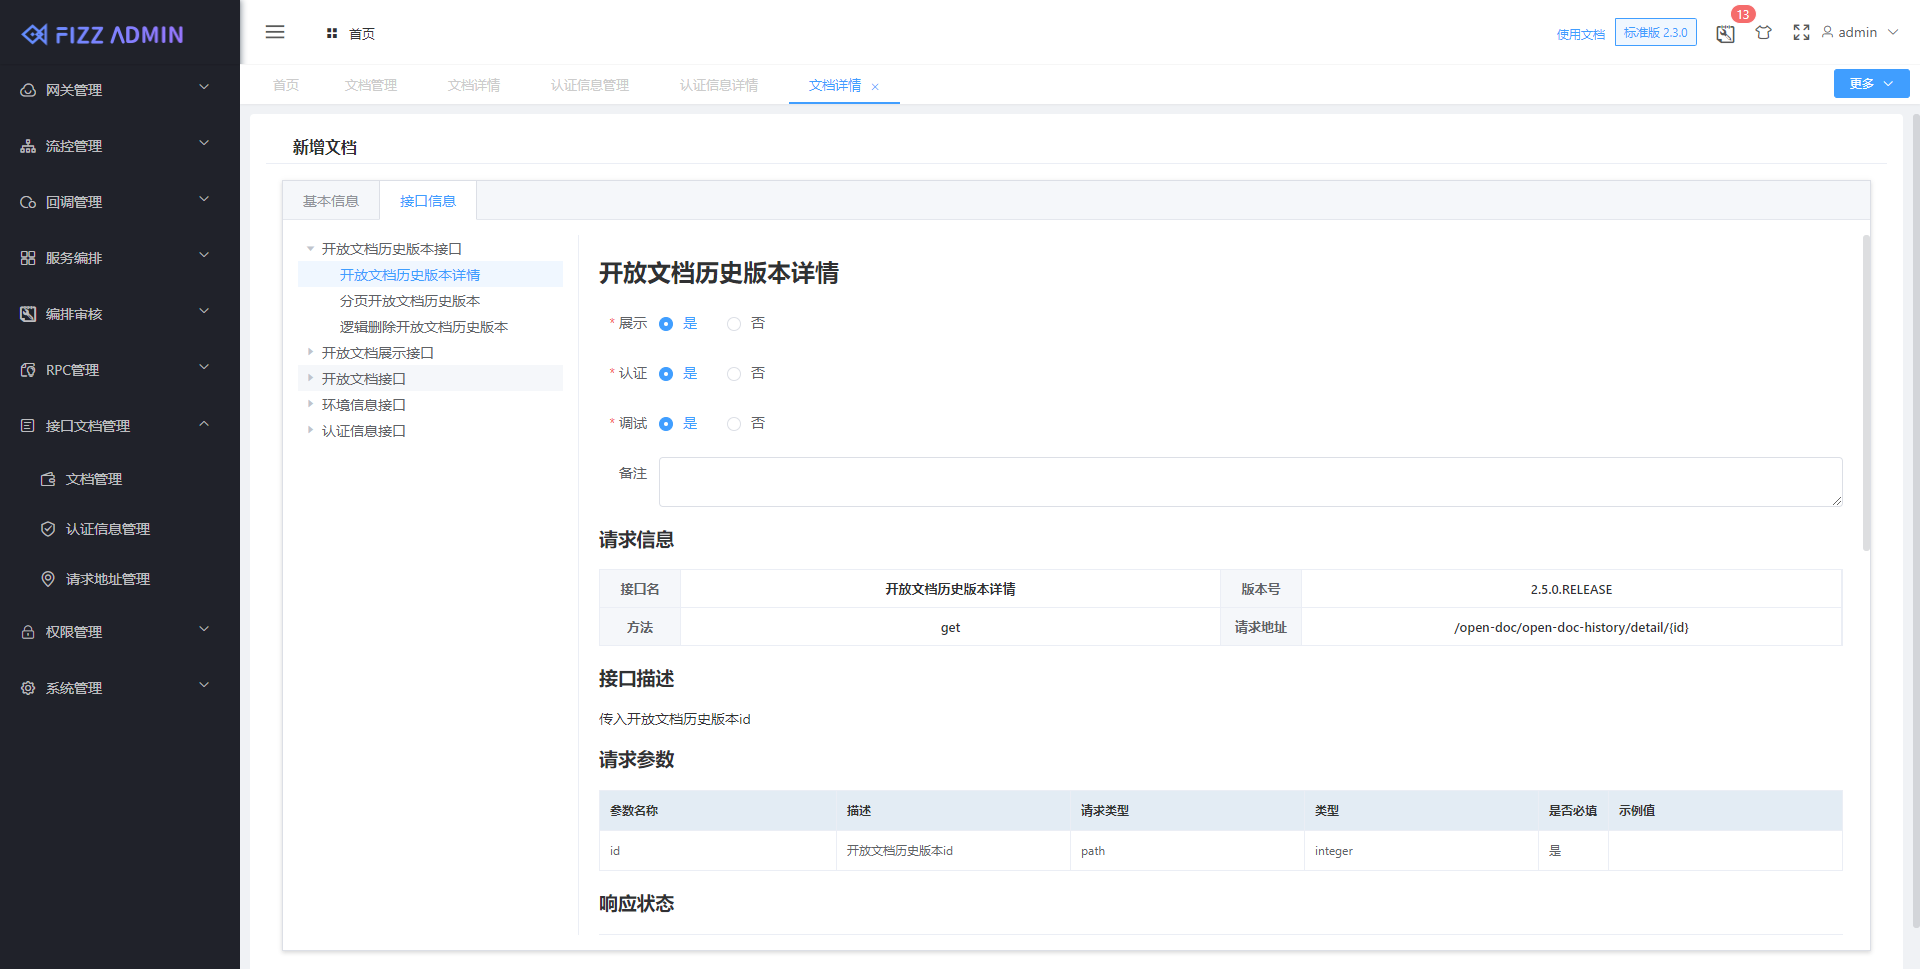The image size is (1920, 969).
Task: Click the 使用文档 link
Action: (1580, 33)
